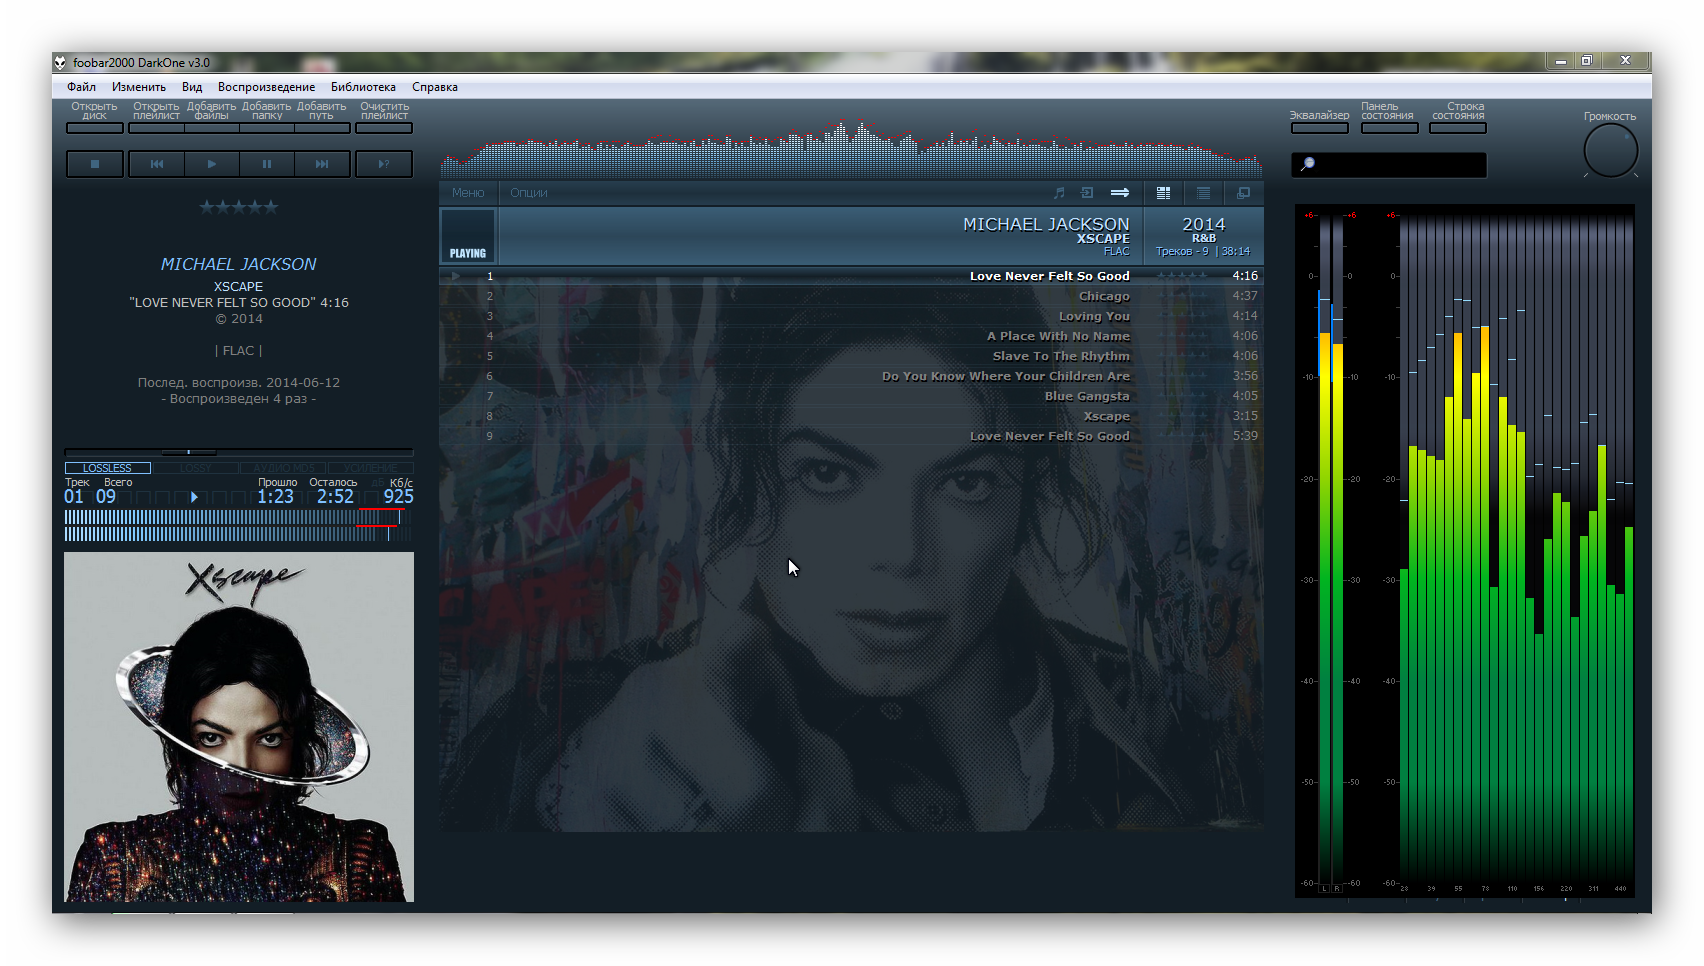The height and width of the screenshot is (966, 1704).
Task: Open the Опции dropdown above the playlist
Action: tap(529, 193)
